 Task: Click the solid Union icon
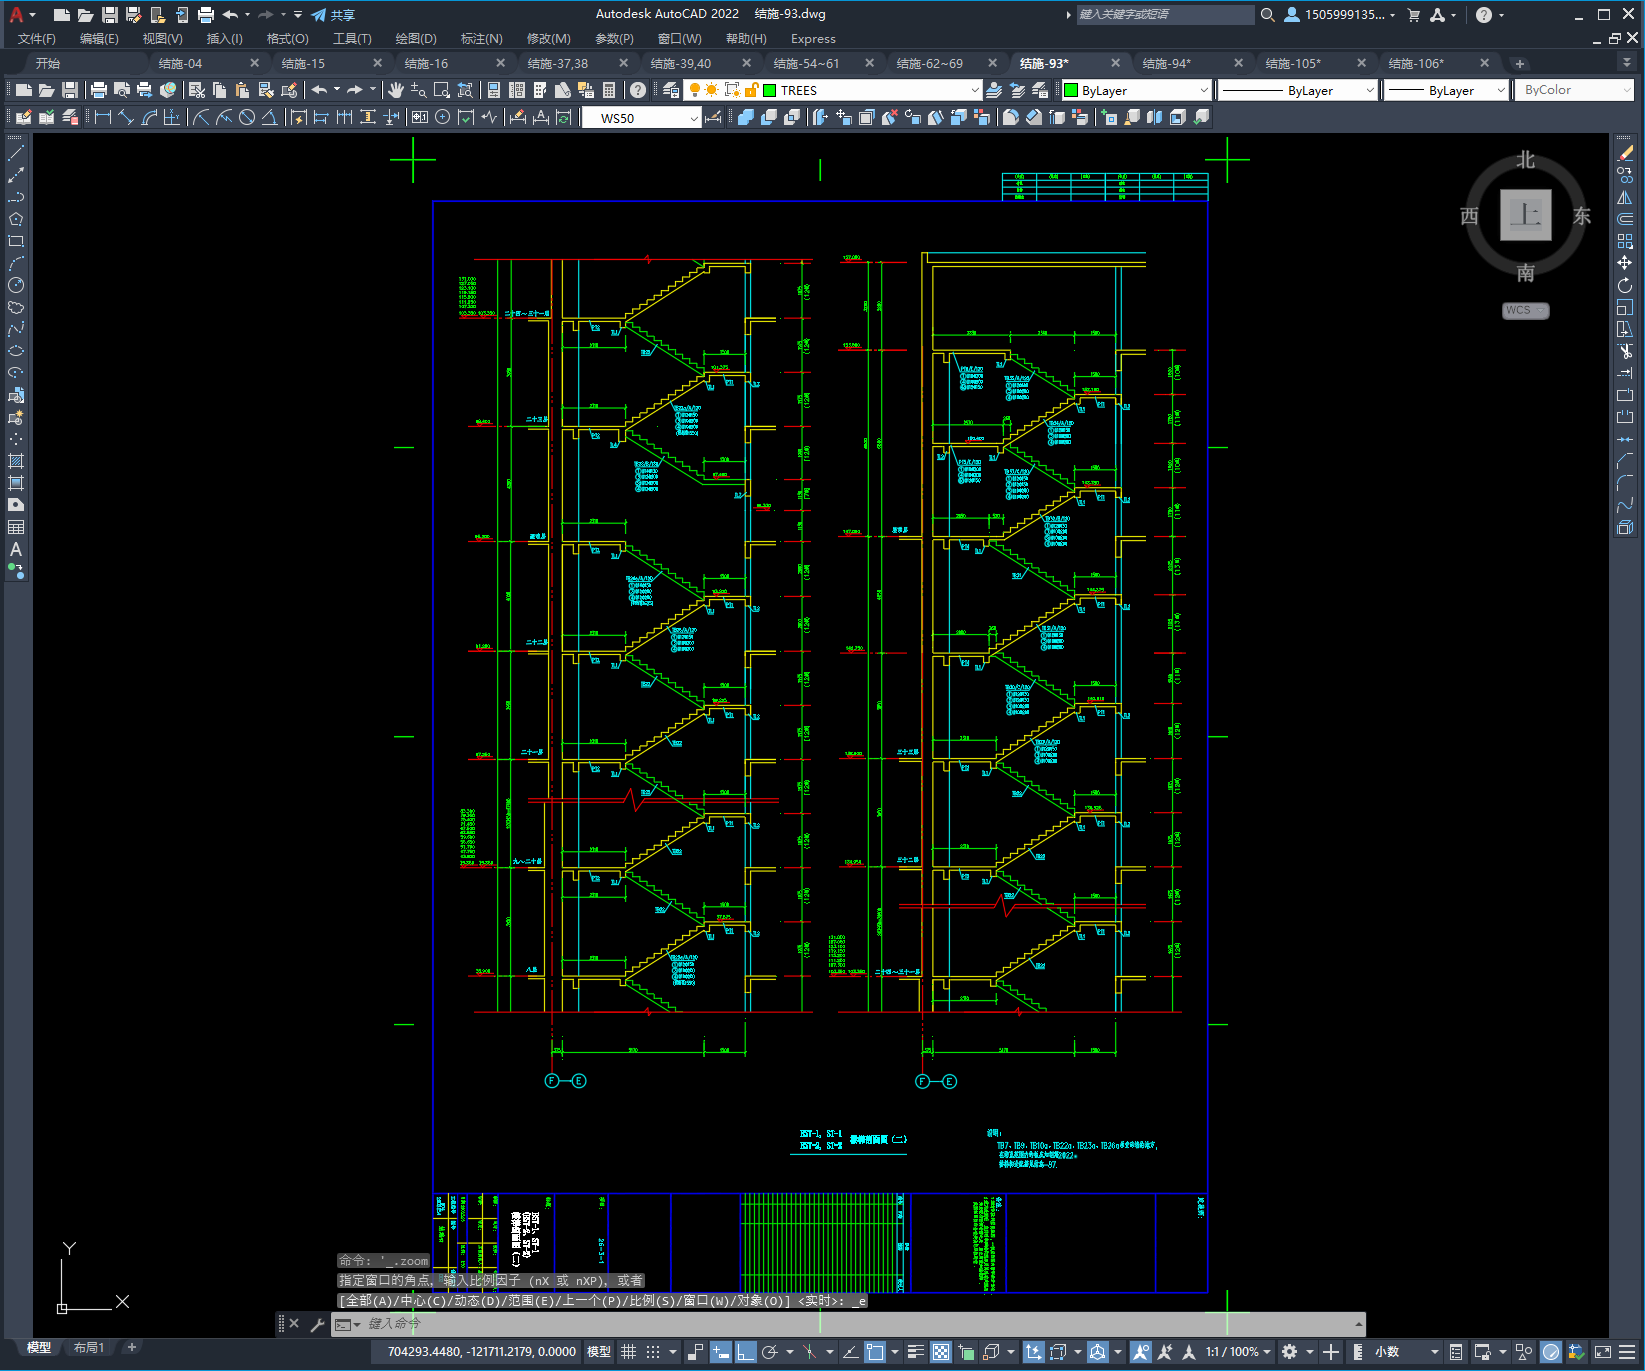click(746, 117)
